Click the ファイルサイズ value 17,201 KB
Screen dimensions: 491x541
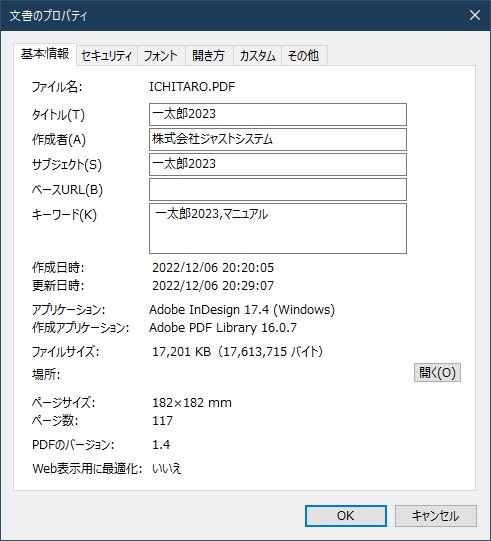[181, 352]
